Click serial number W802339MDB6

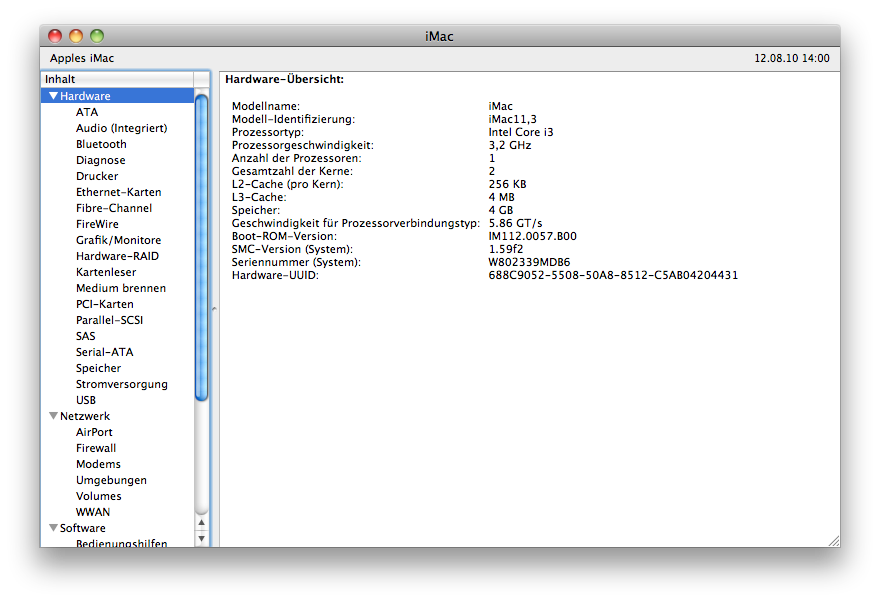[529, 262]
